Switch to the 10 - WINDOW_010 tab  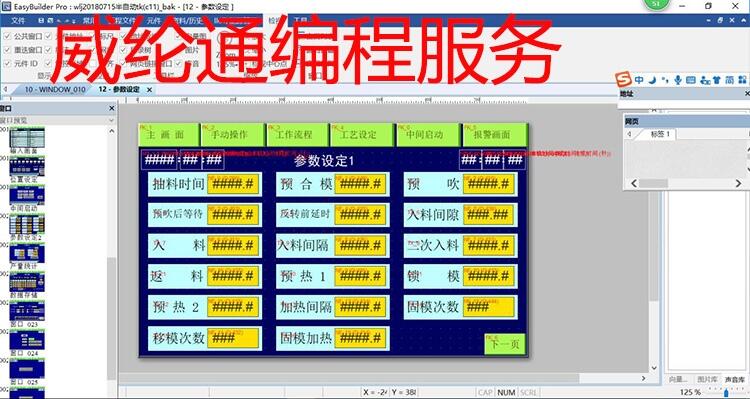[55, 89]
